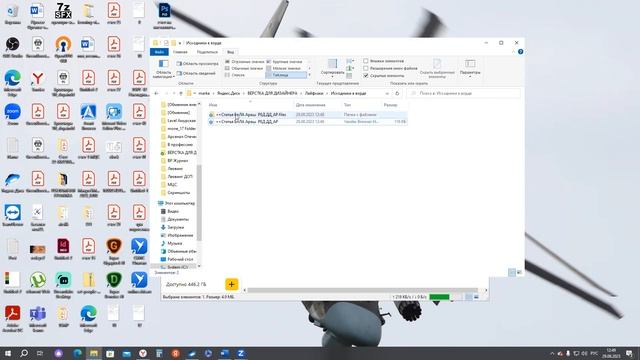The image size is (640, 360).
Task: Go up one folder level arrow
Action: pyautogui.click(x=181, y=93)
